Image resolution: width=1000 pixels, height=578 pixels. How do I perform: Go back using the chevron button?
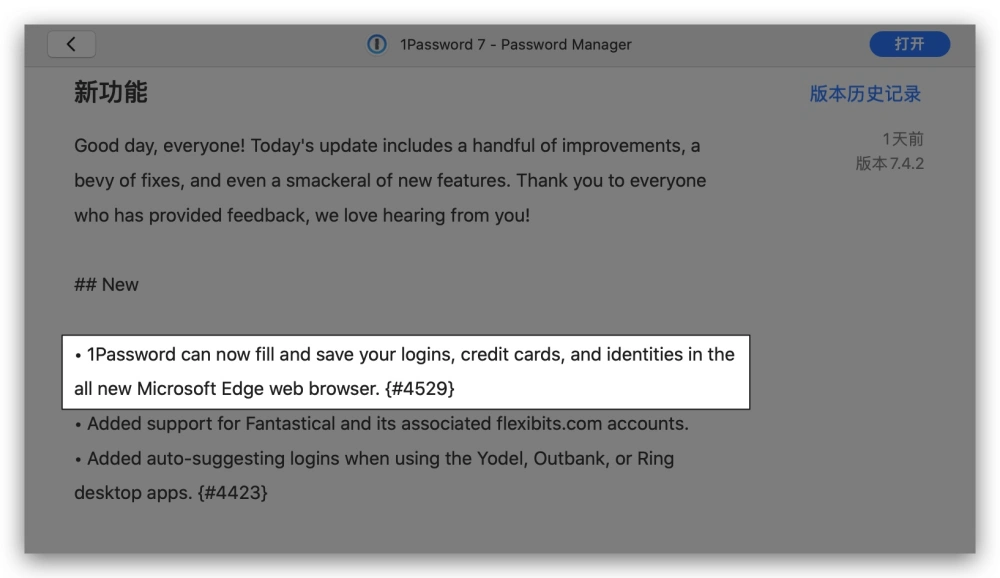coord(71,44)
